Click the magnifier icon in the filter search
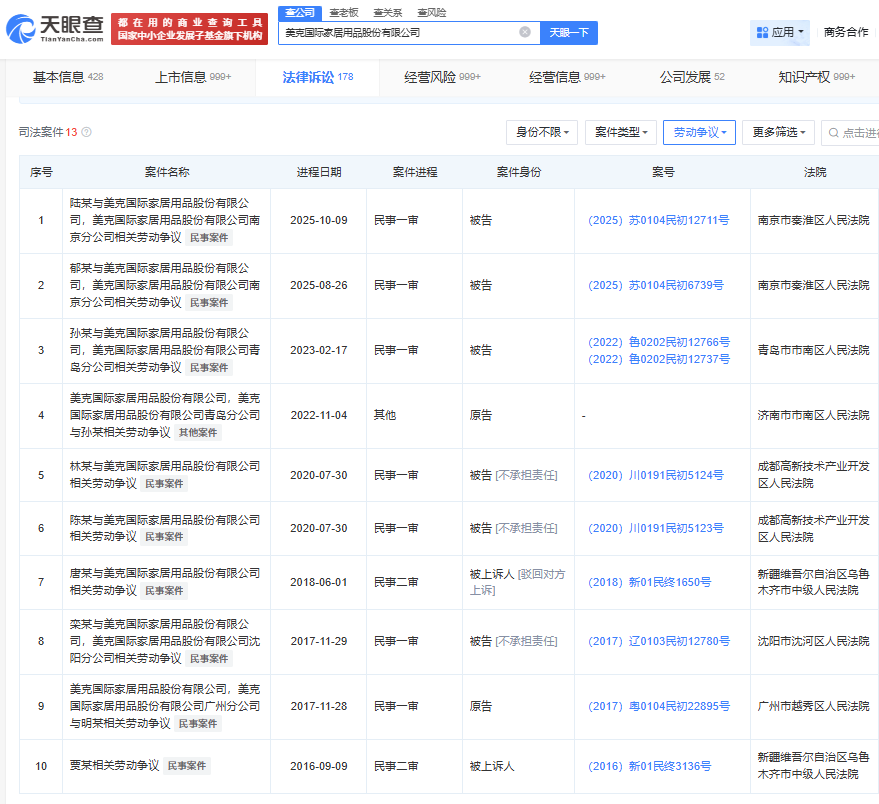This screenshot has width=879, height=804. pos(832,132)
